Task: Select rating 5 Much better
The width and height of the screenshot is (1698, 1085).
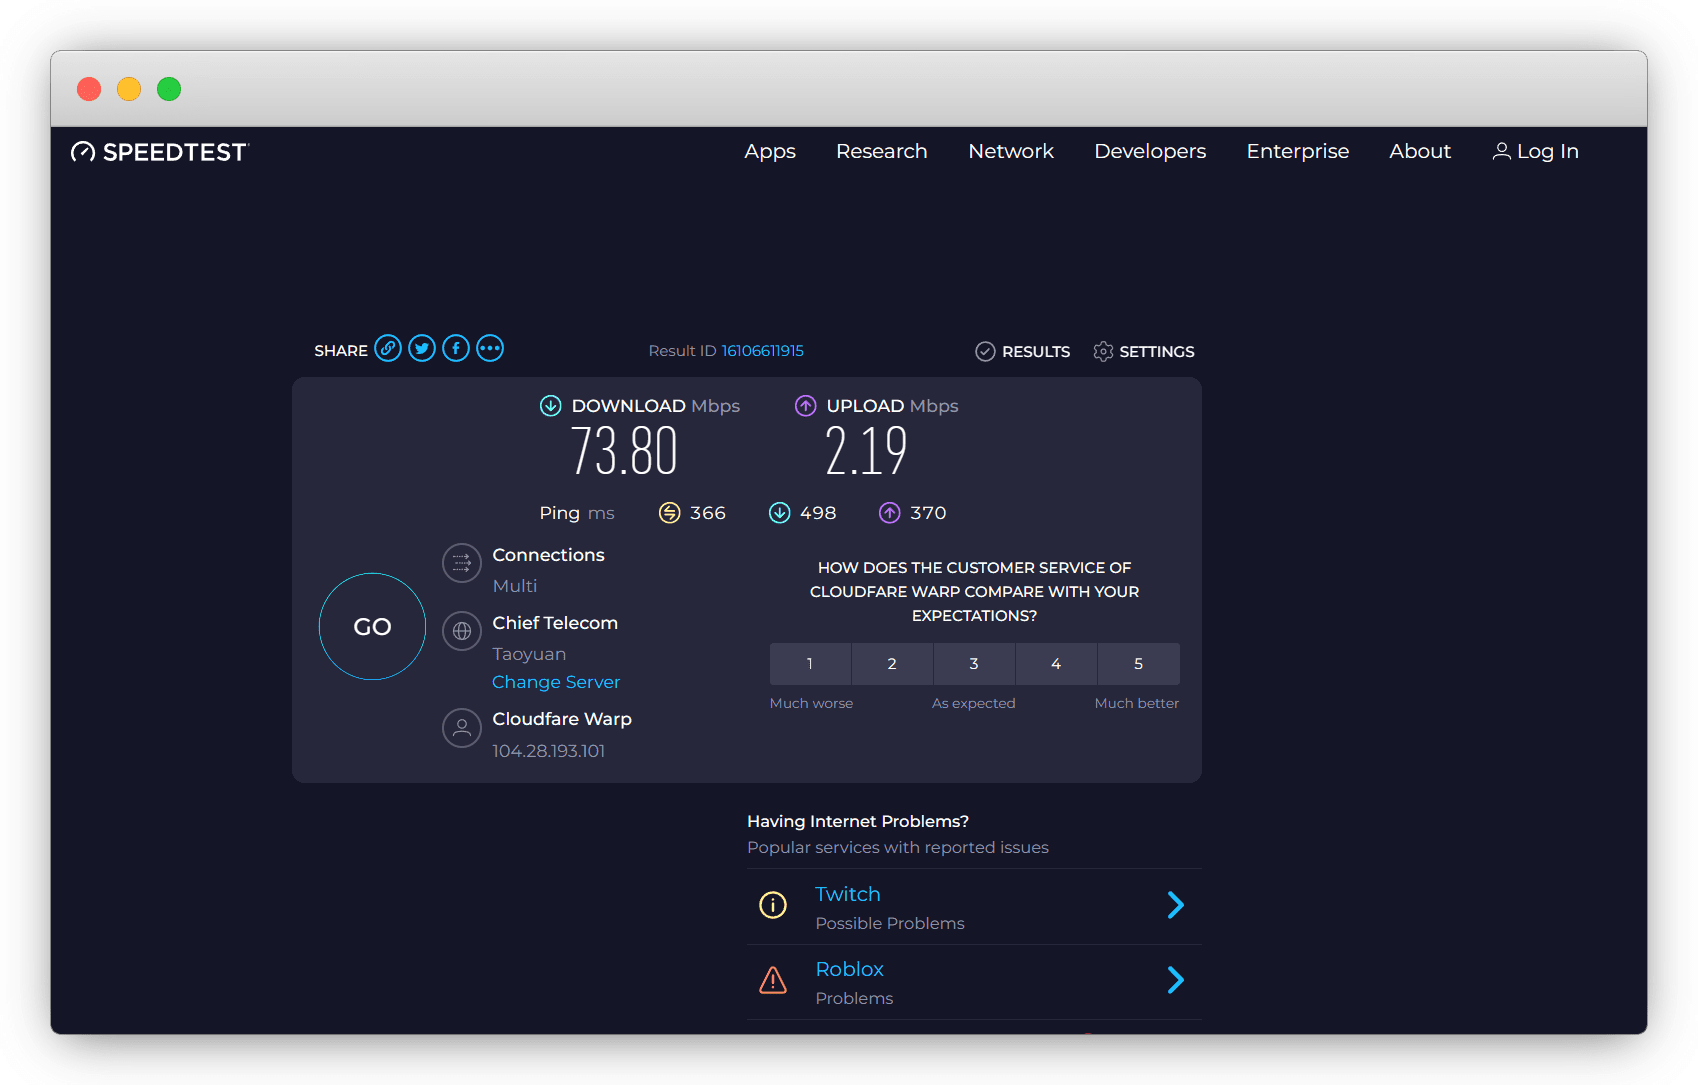Action: click(1138, 664)
